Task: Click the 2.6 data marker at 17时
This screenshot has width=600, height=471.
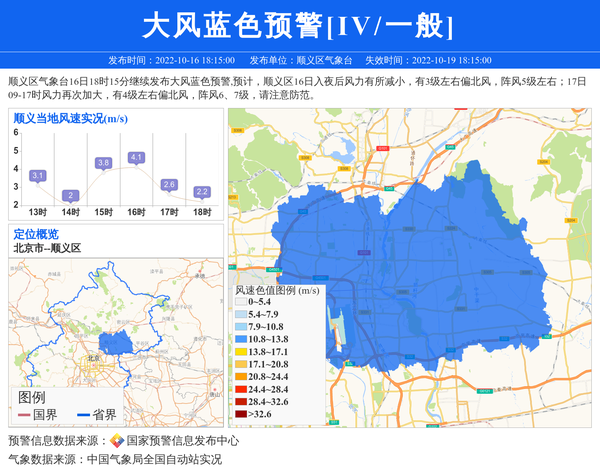Action: (169, 185)
